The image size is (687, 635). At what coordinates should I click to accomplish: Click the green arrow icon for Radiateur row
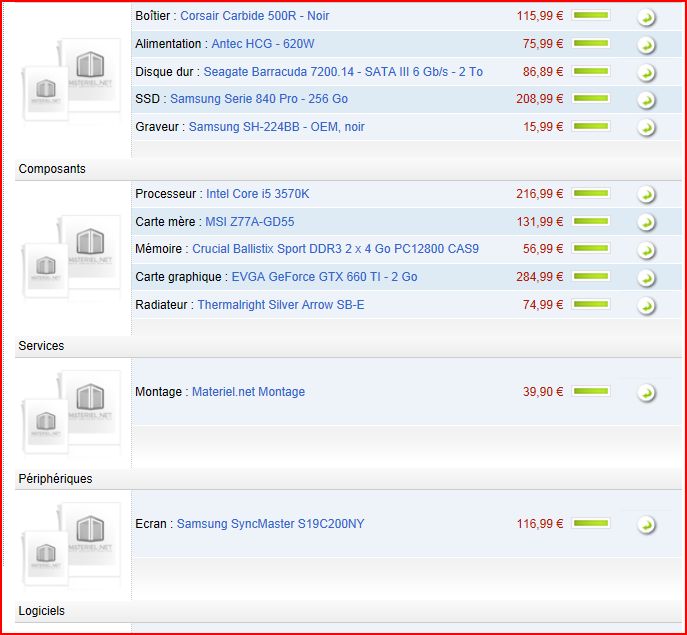coord(646,305)
